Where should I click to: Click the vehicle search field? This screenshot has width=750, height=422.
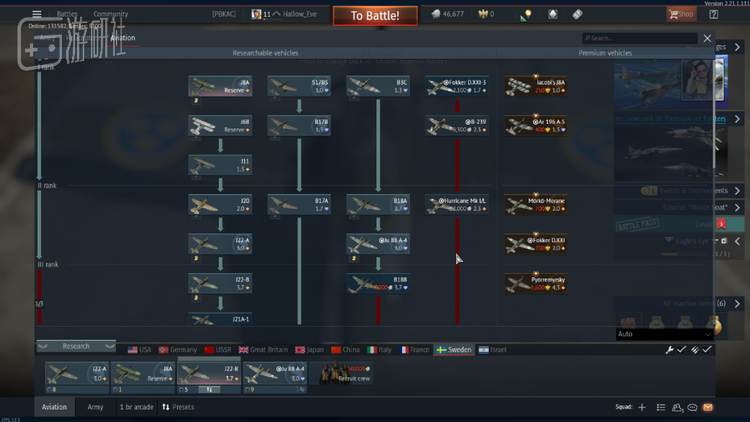(640, 38)
